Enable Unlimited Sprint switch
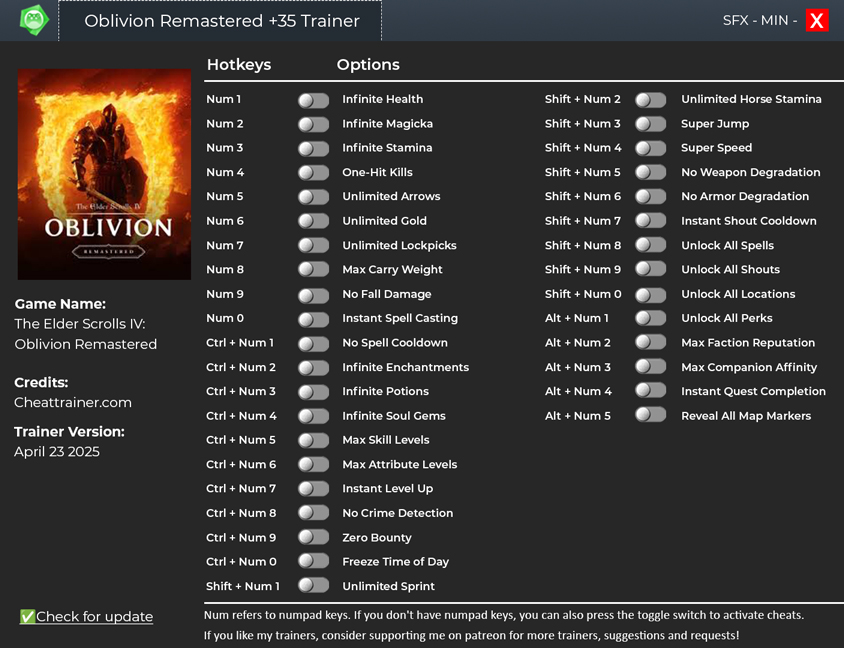The height and width of the screenshot is (648, 844). pos(313,585)
